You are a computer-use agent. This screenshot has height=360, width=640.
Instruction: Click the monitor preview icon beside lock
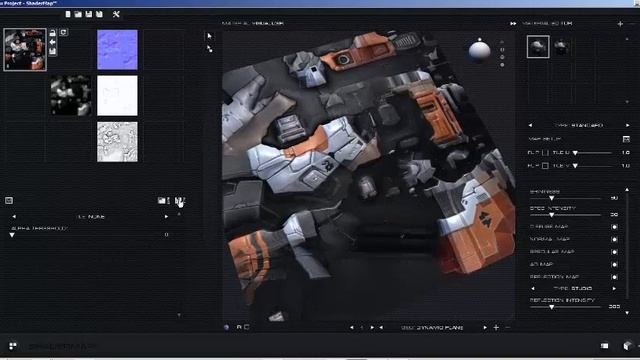64,32
